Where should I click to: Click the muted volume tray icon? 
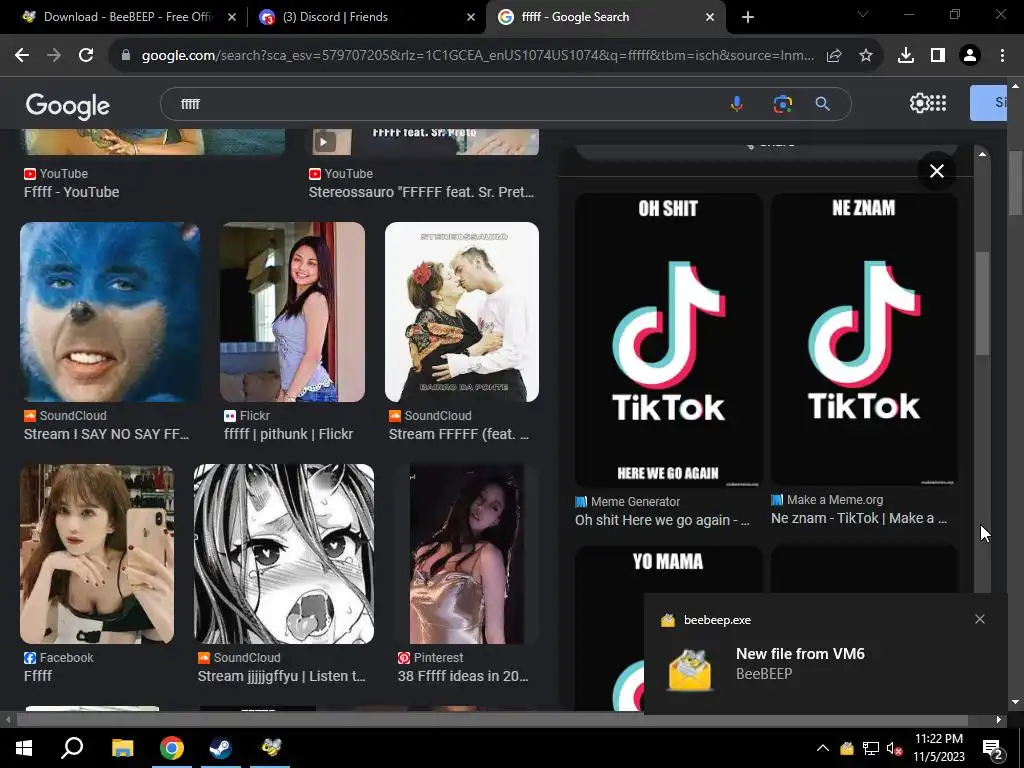pos(894,748)
